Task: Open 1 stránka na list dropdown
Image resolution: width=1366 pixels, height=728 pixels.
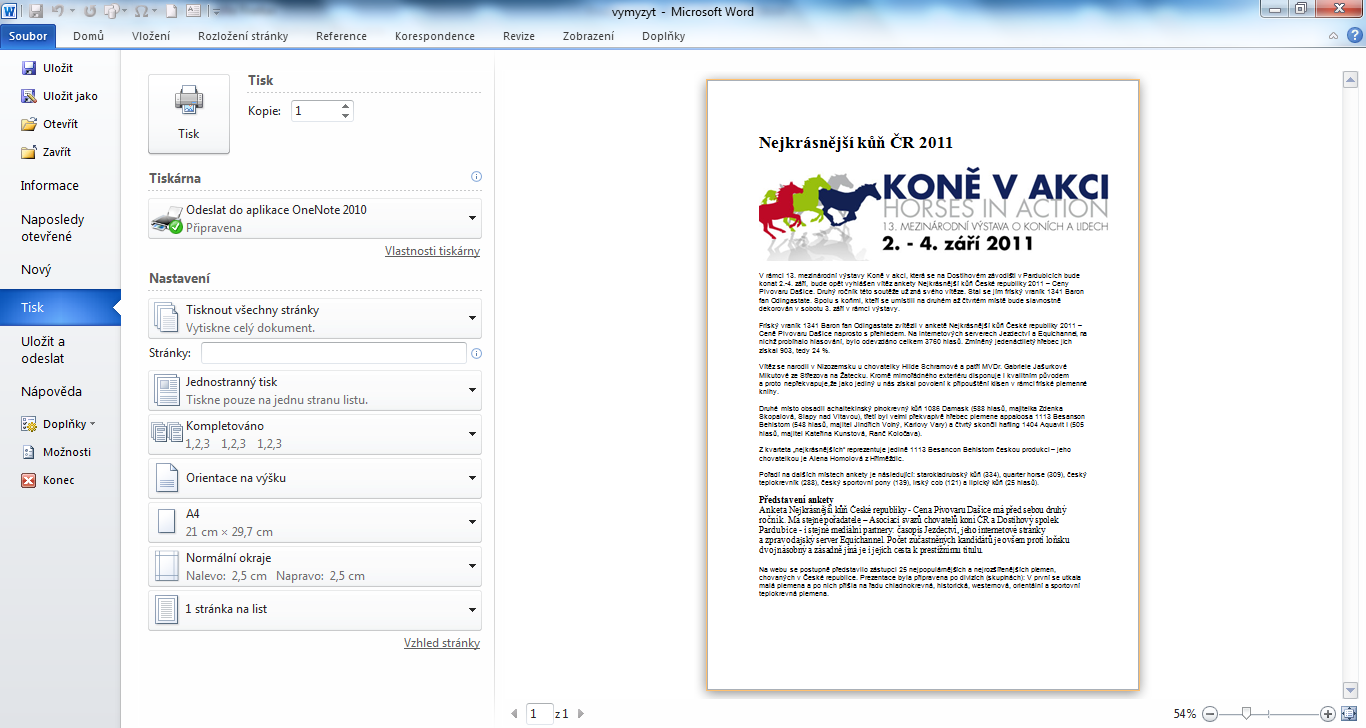Action: pyautogui.click(x=315, y=610)
